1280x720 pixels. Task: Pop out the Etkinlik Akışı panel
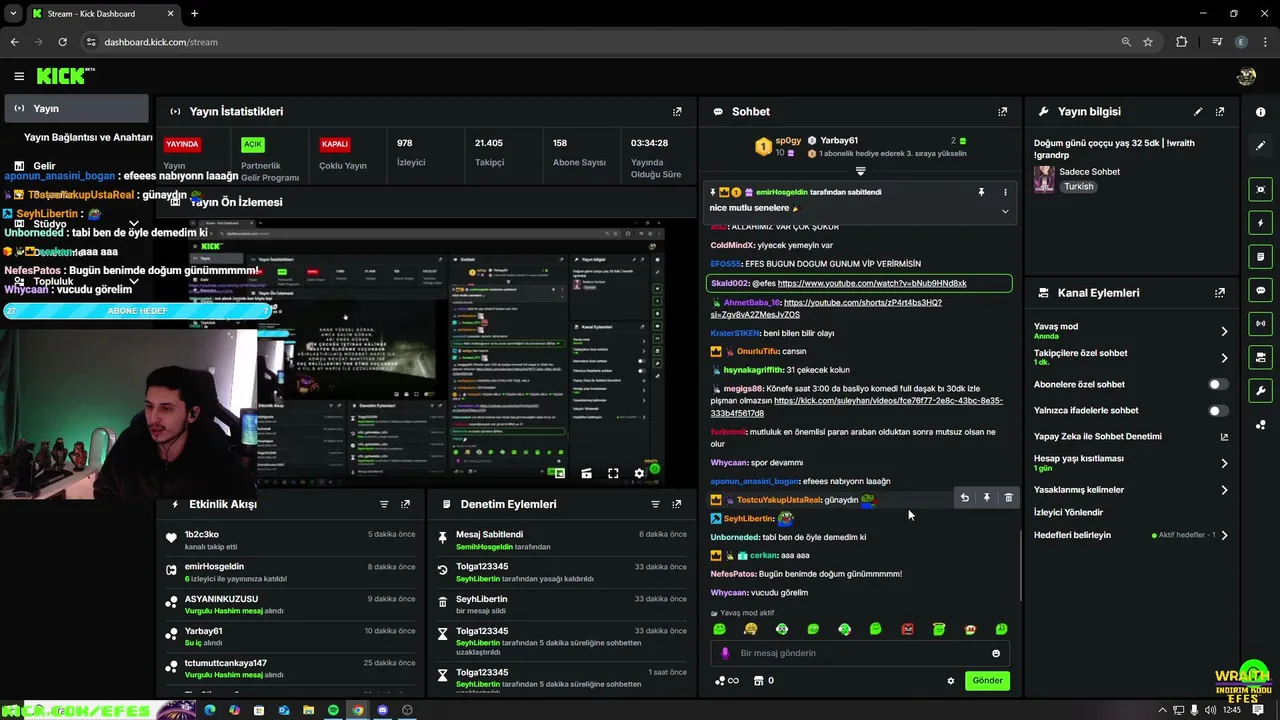[405, 505]
